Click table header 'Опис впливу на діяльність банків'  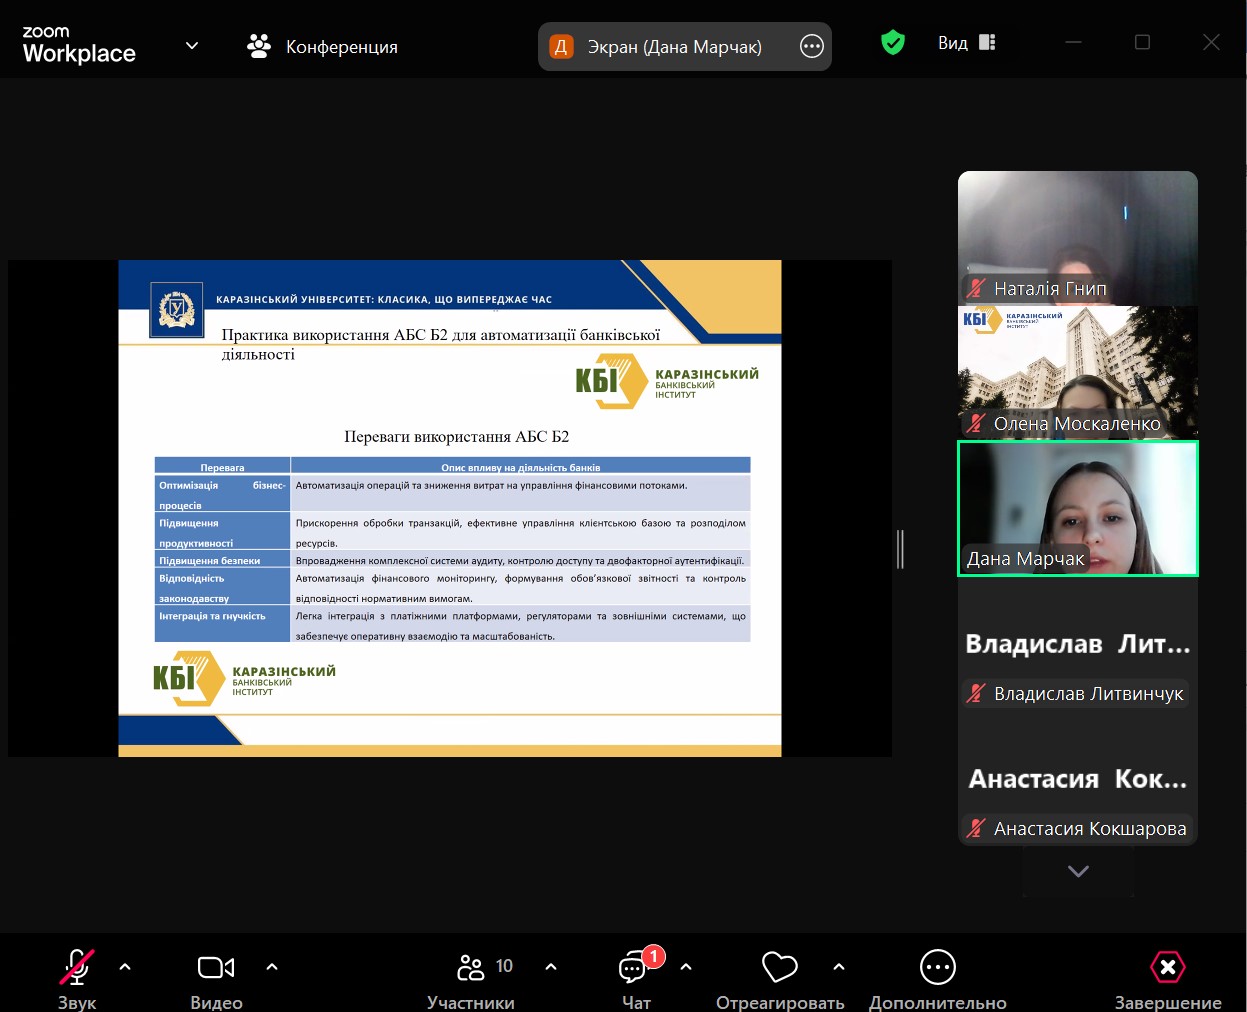[x=521, y=467]
